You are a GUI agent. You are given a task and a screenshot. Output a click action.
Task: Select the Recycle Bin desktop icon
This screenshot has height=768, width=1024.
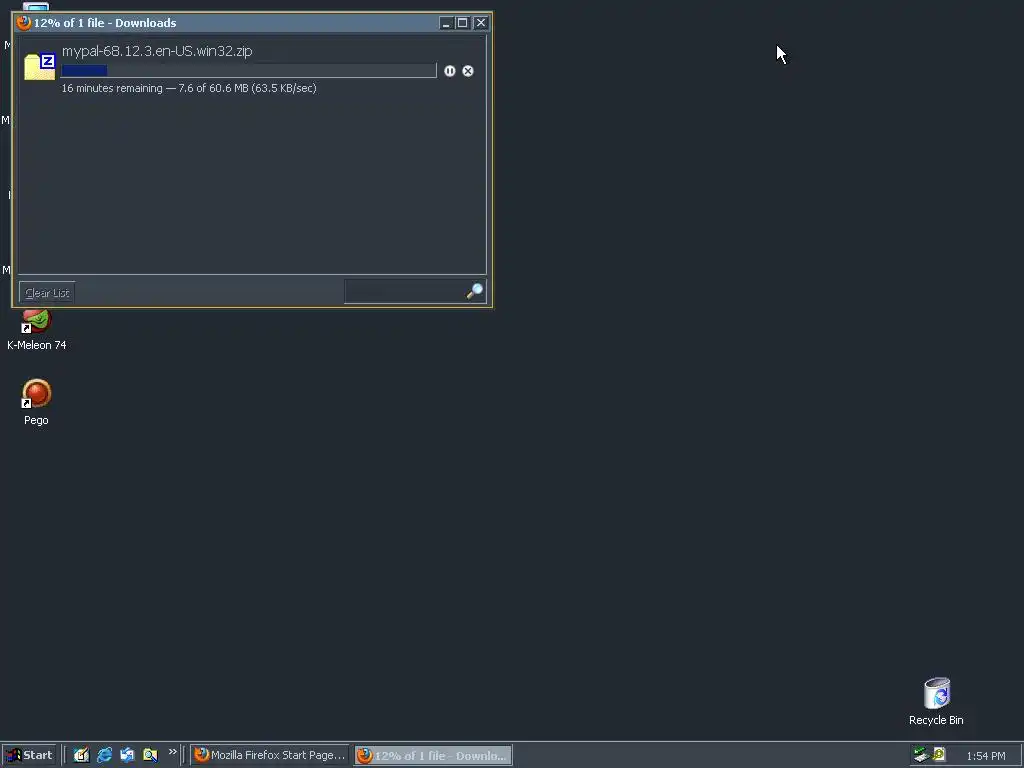tap(936, 702)
